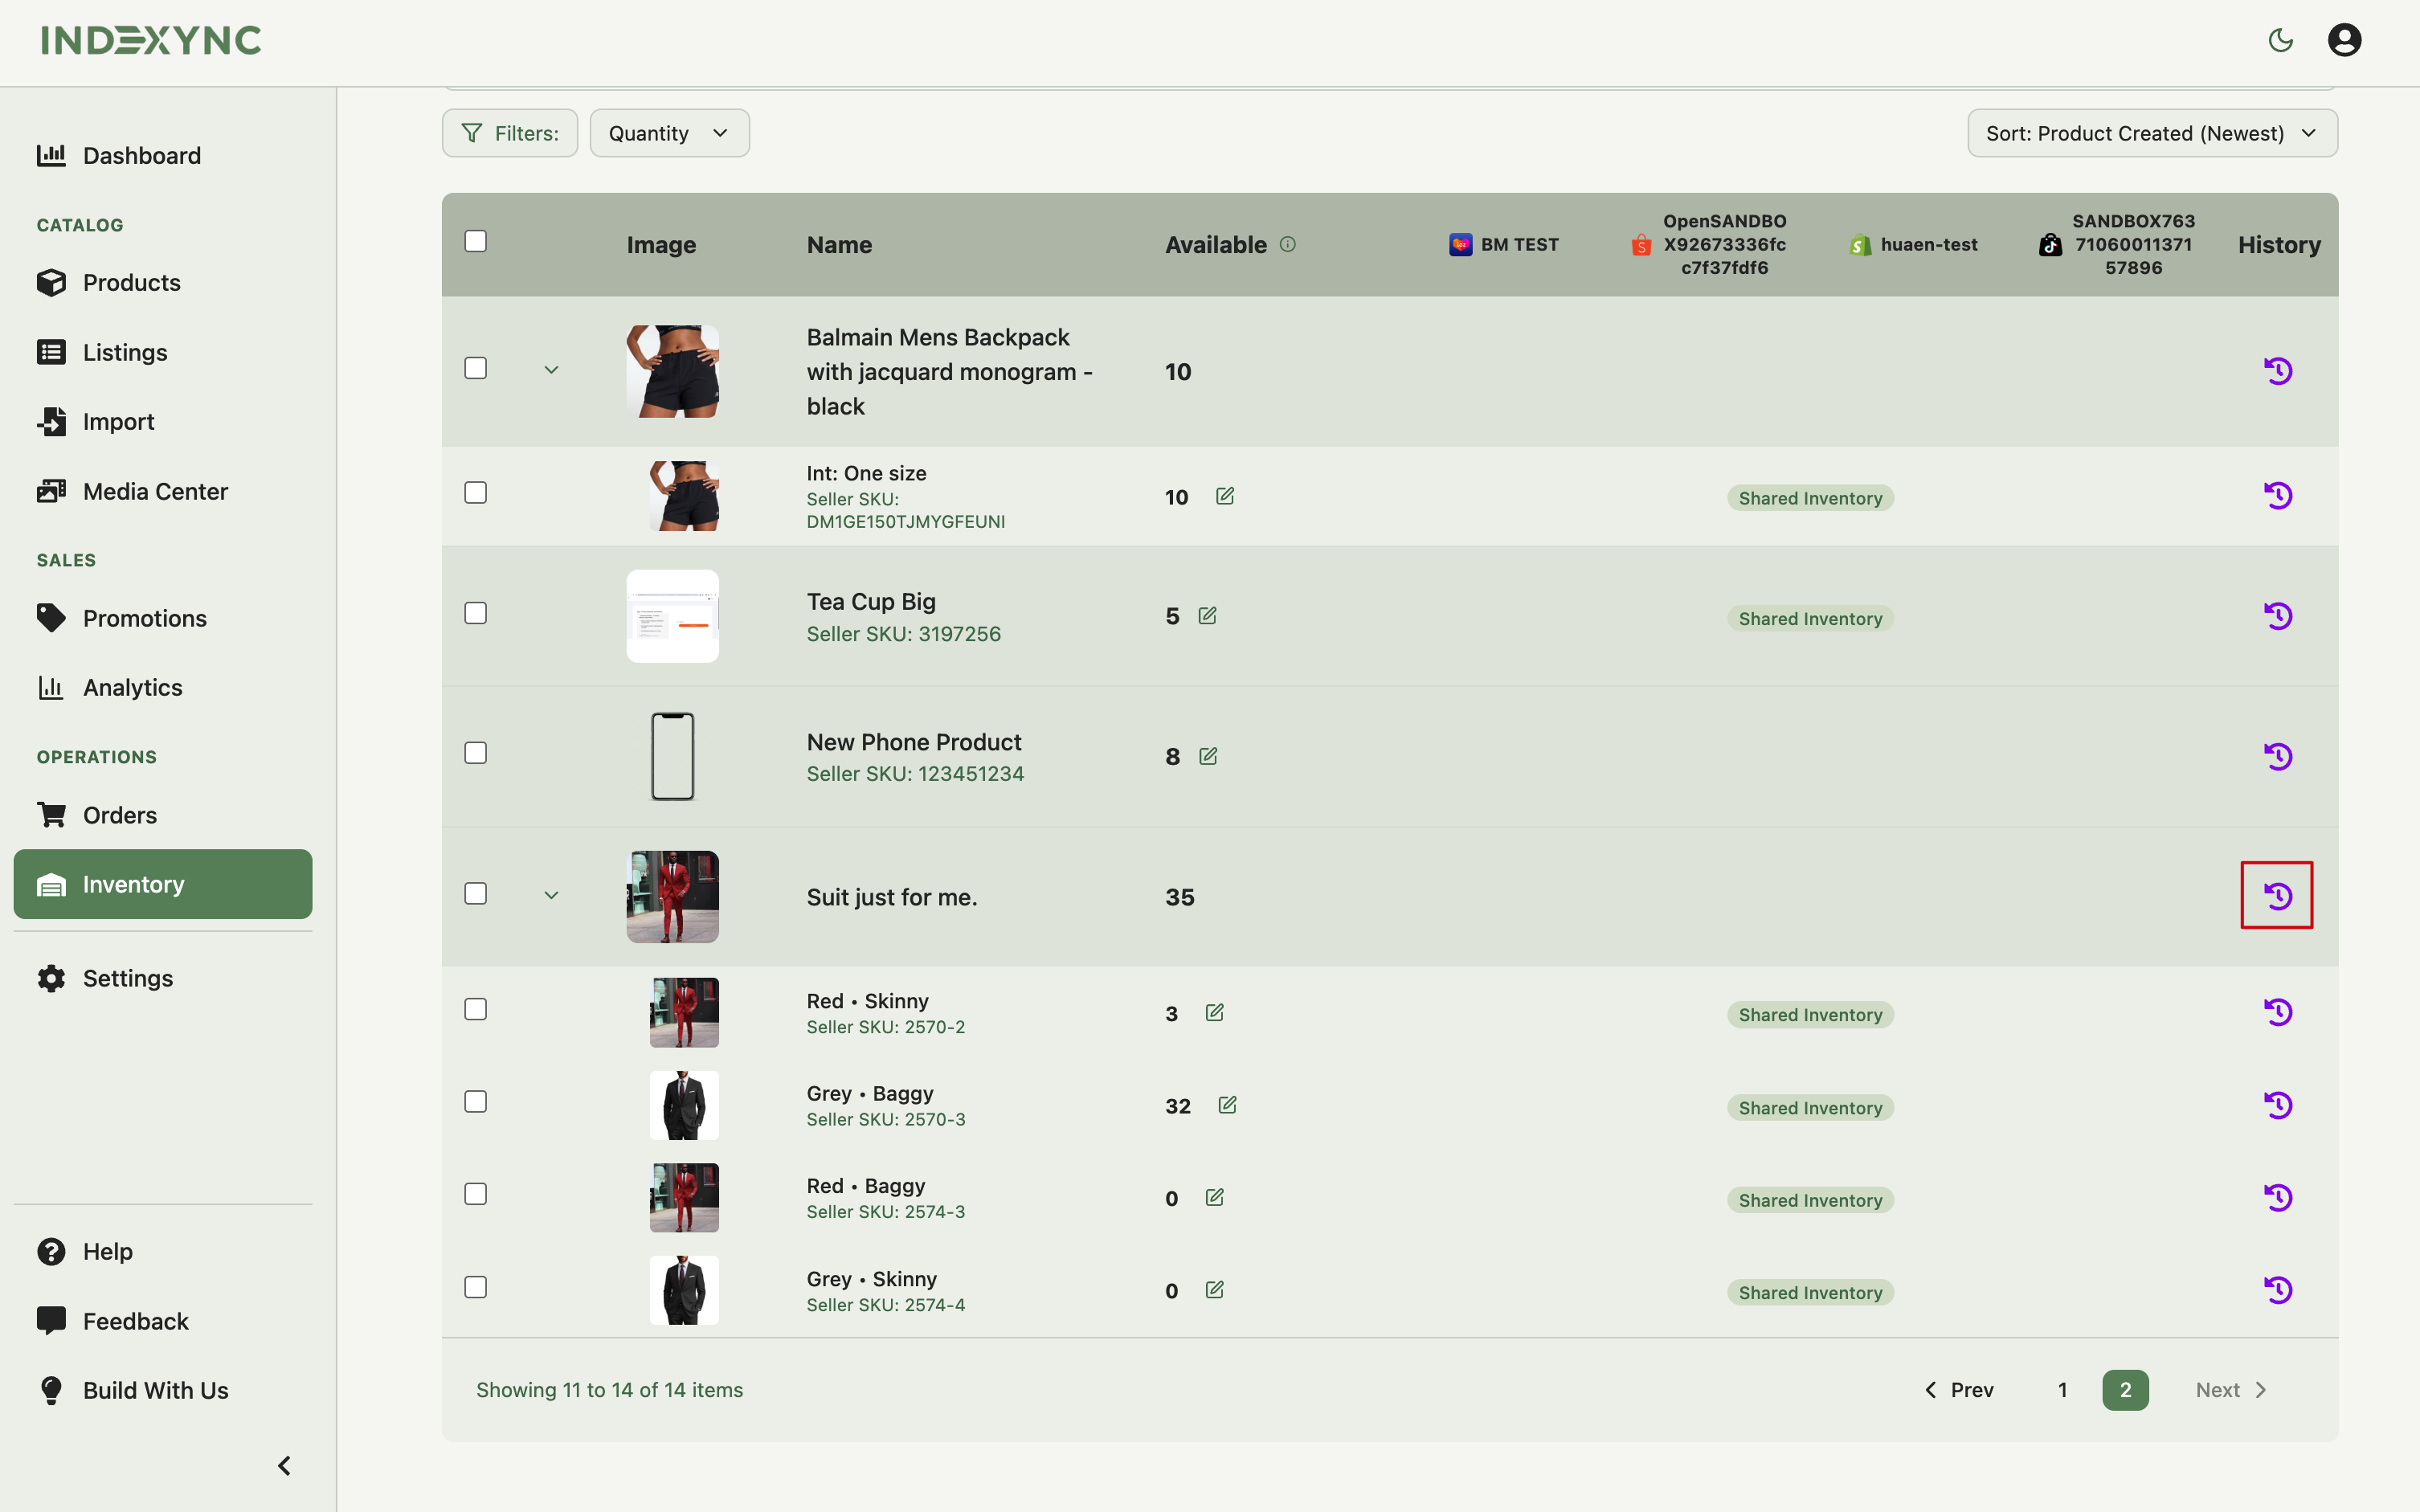2420x1512 pixels.
Task: Click the Suit just for me thumbnail
Action: (672, 896)
